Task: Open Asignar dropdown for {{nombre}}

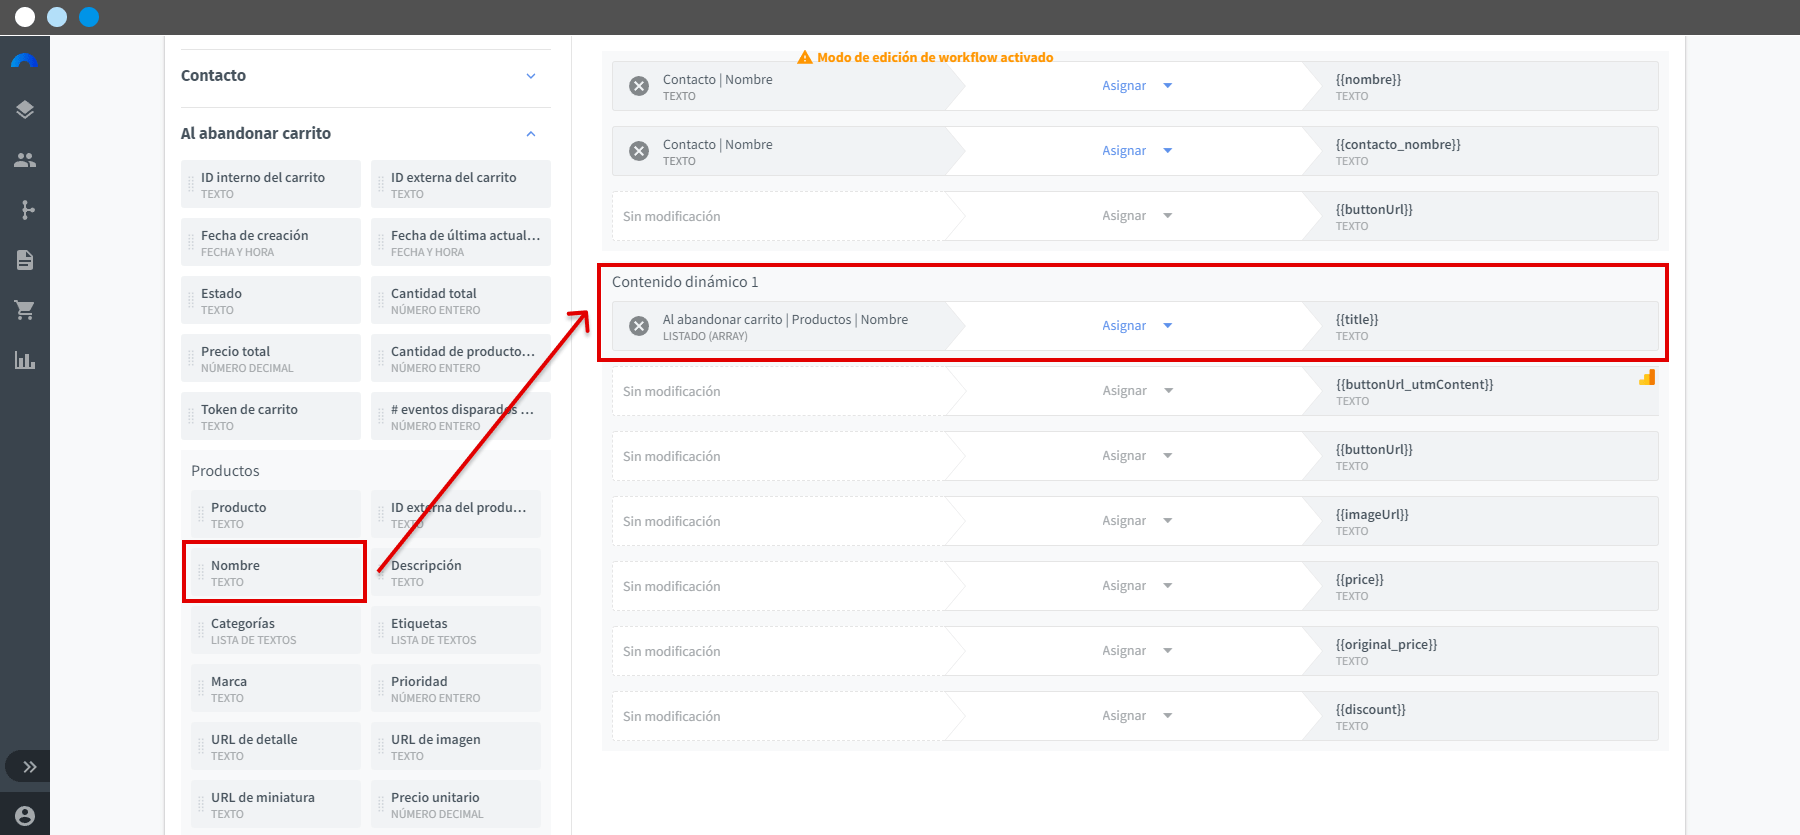Action: tap(1137, 86)
